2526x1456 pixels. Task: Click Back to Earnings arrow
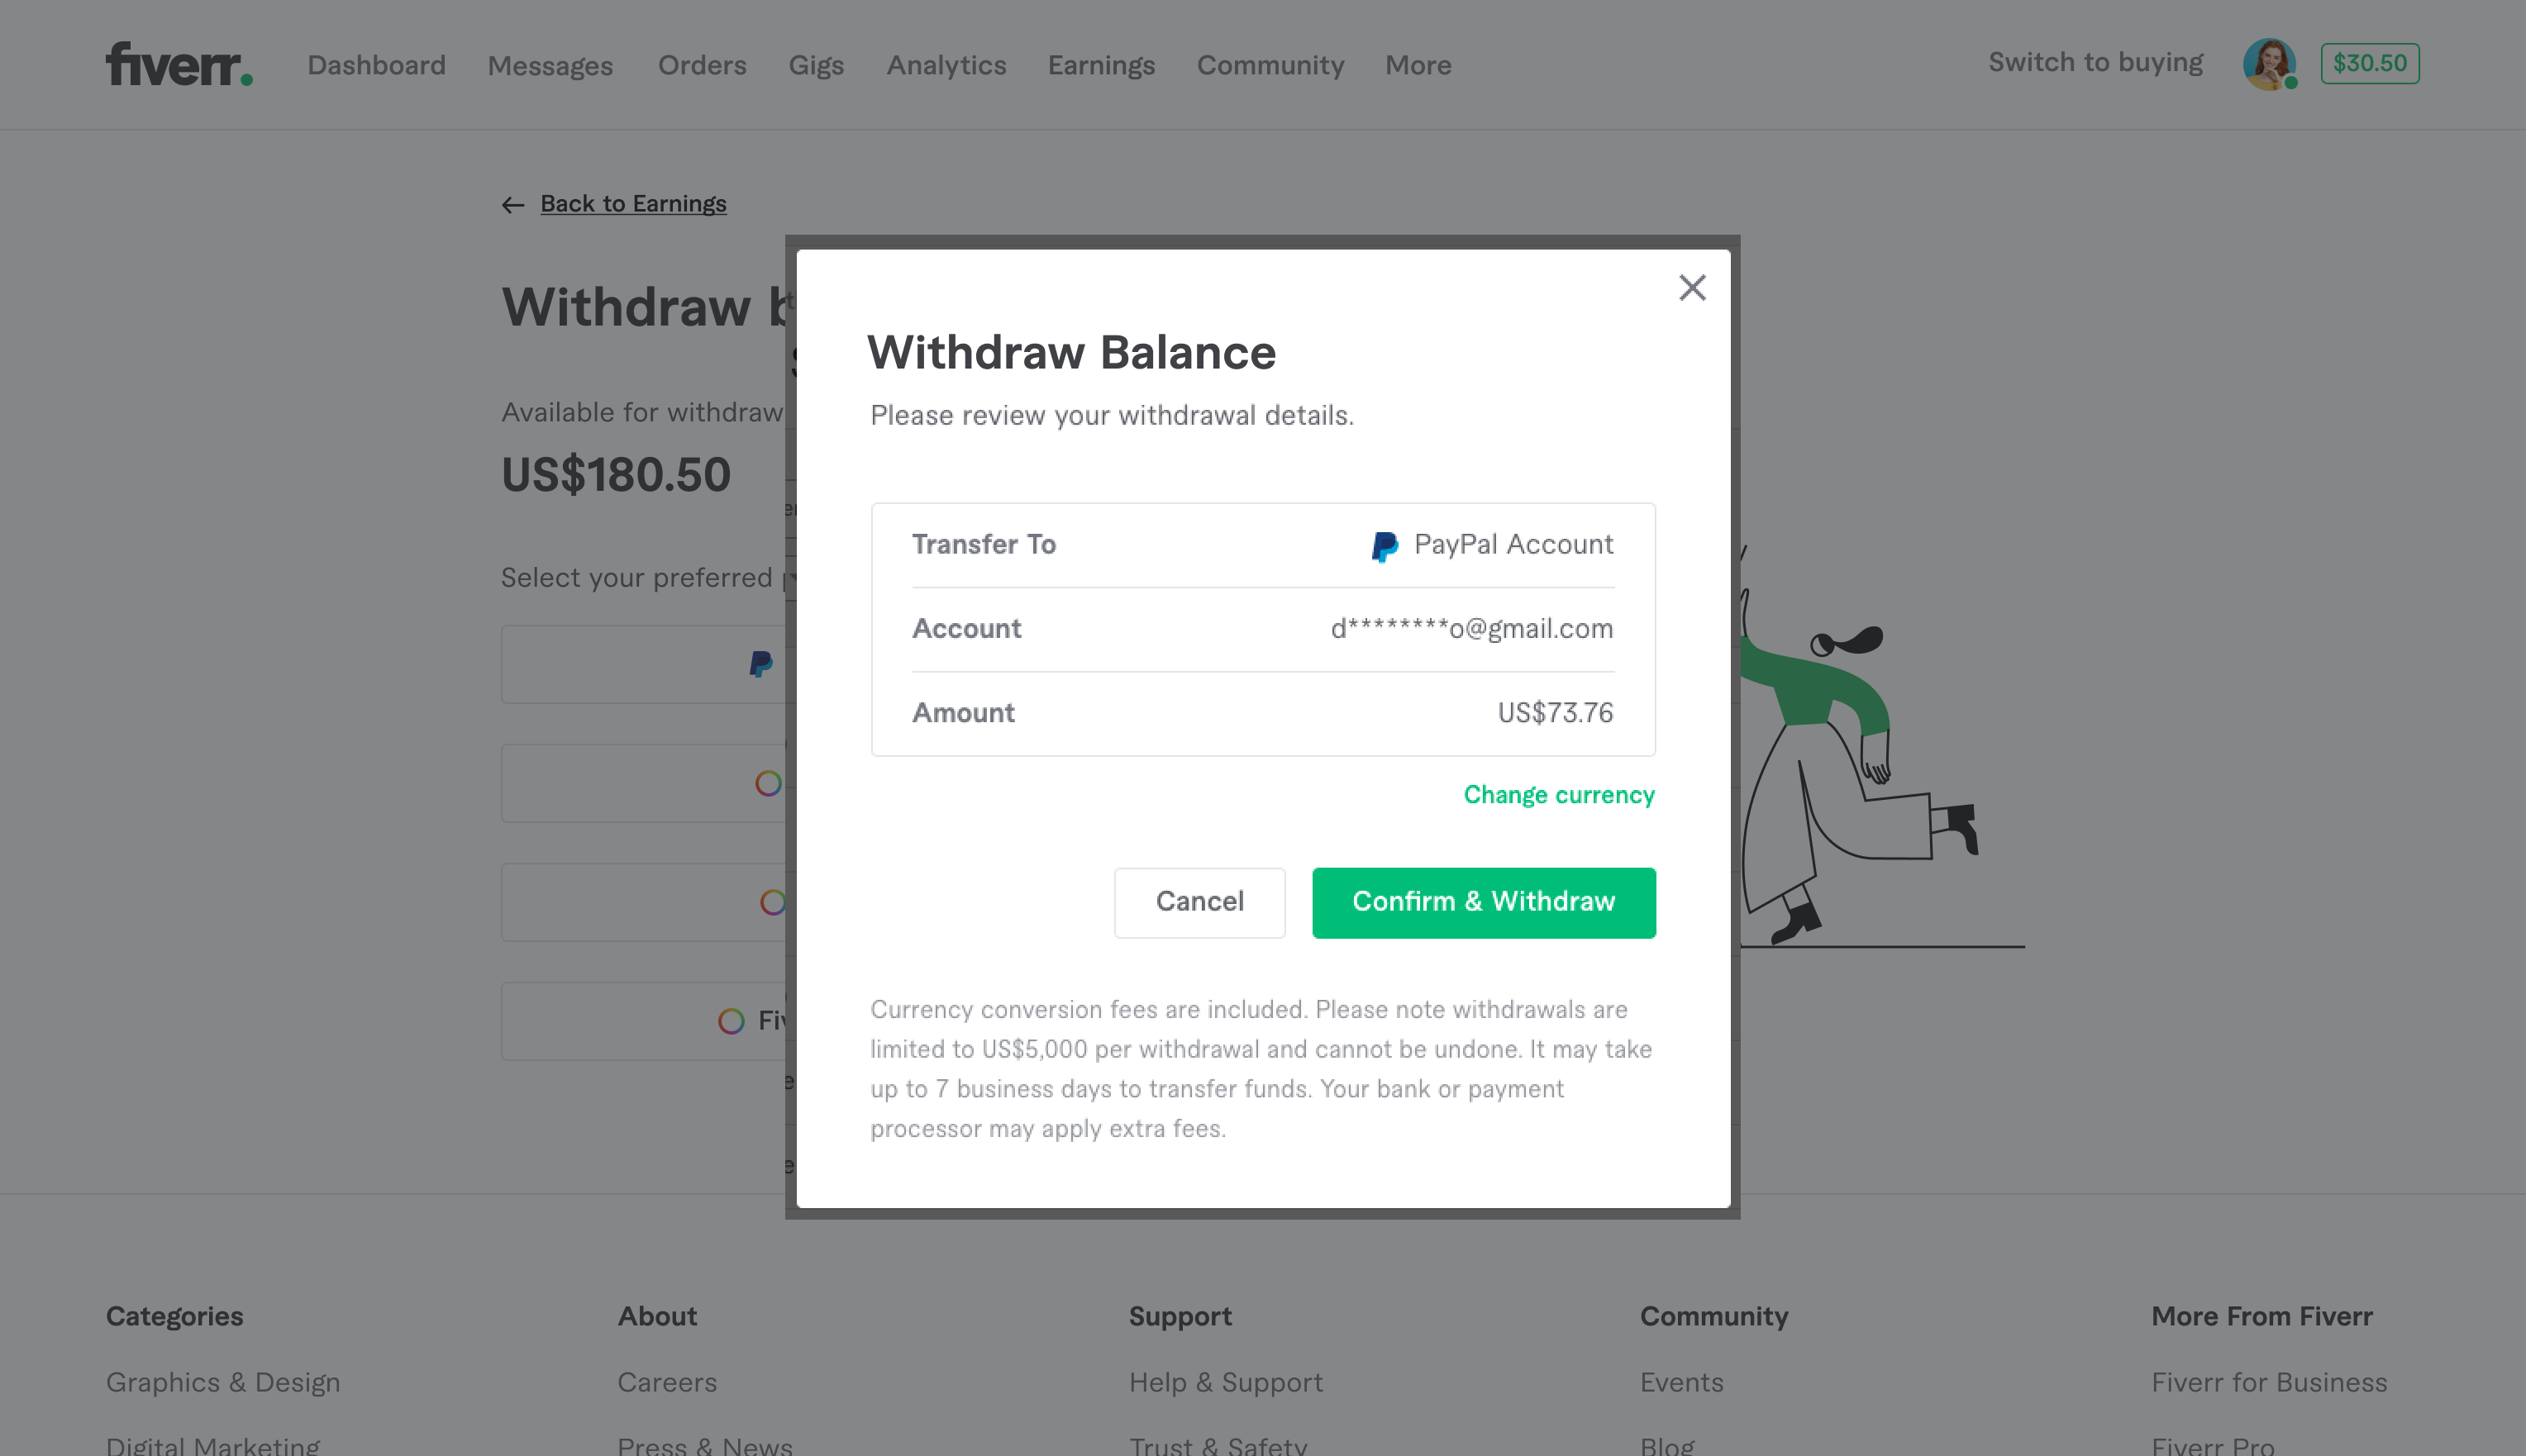(x=513, y=203)
